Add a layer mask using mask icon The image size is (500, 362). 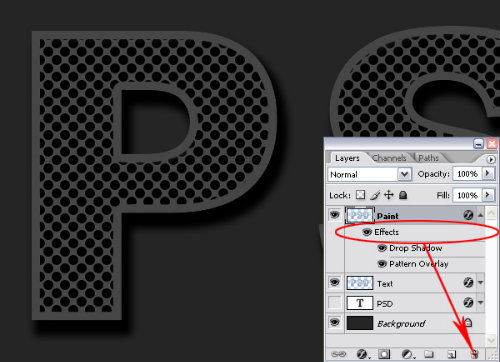coord(384,354)
